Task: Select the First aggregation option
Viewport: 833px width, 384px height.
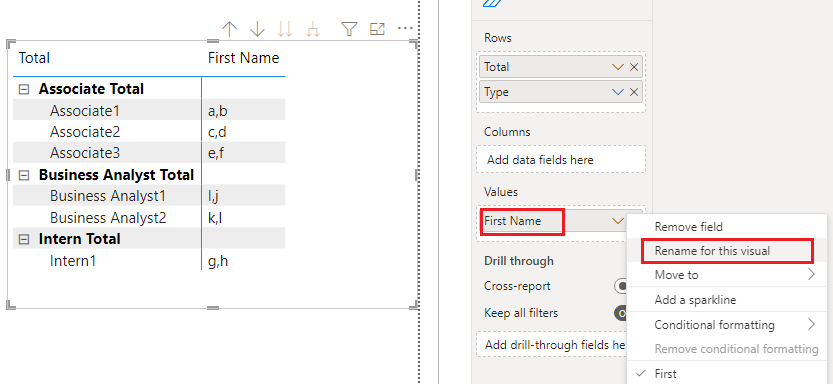Action: [x=727, y=373]
